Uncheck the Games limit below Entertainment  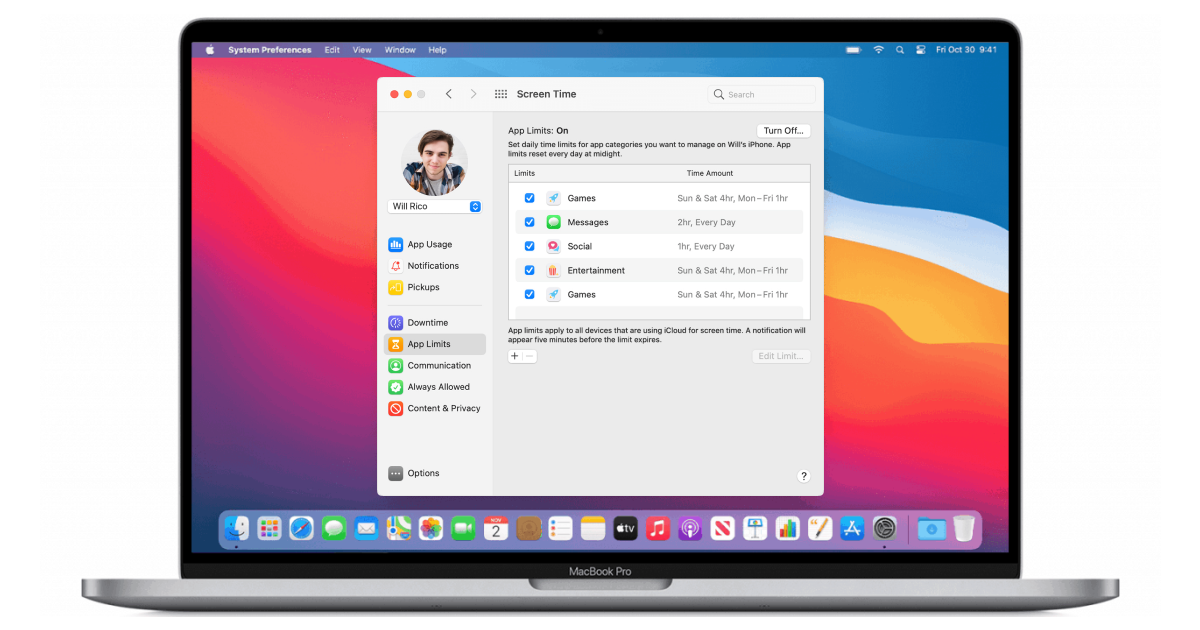pos(530,294)
